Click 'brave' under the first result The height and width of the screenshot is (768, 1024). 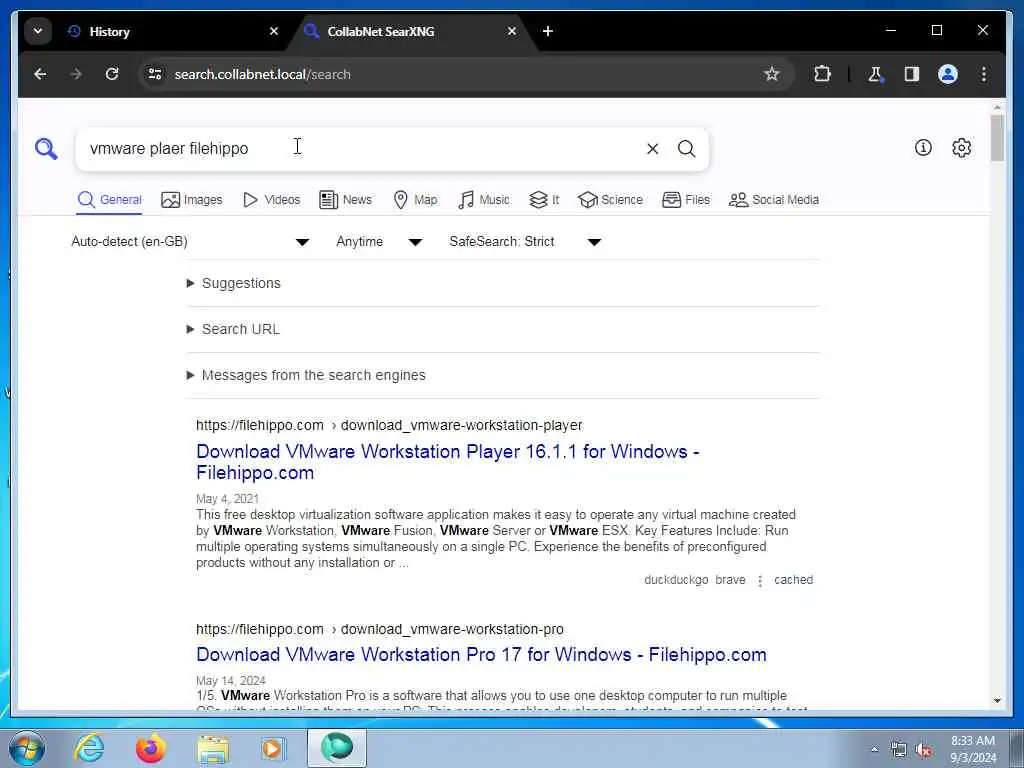click(x=730, y=580)
